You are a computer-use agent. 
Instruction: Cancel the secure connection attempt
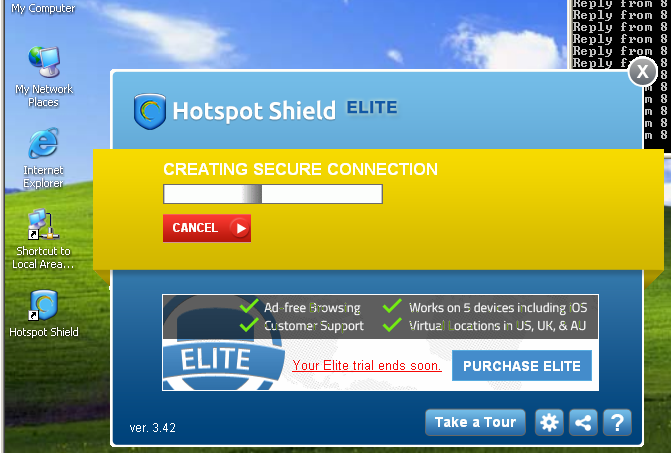click(207, 228)
